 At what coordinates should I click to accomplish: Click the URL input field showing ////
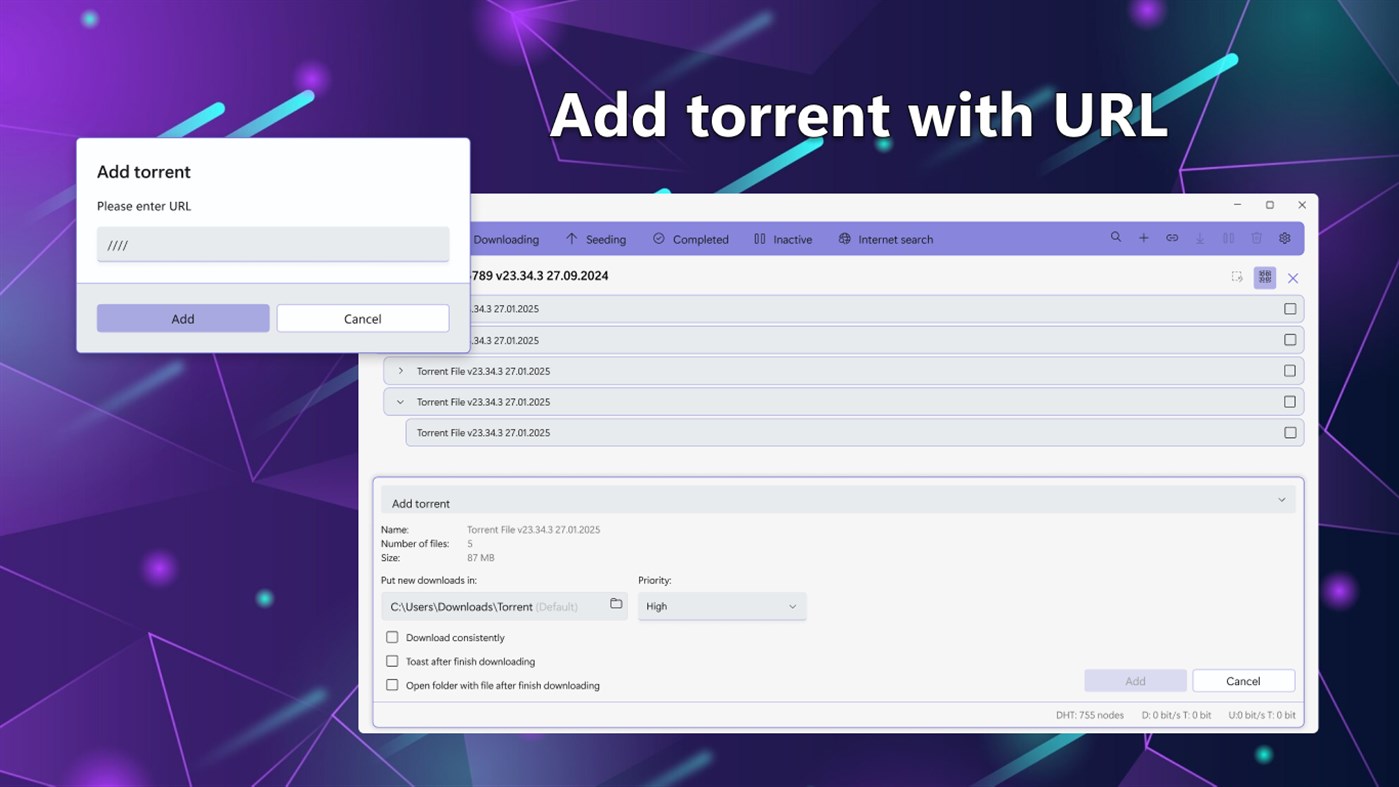tap(272, 244)
